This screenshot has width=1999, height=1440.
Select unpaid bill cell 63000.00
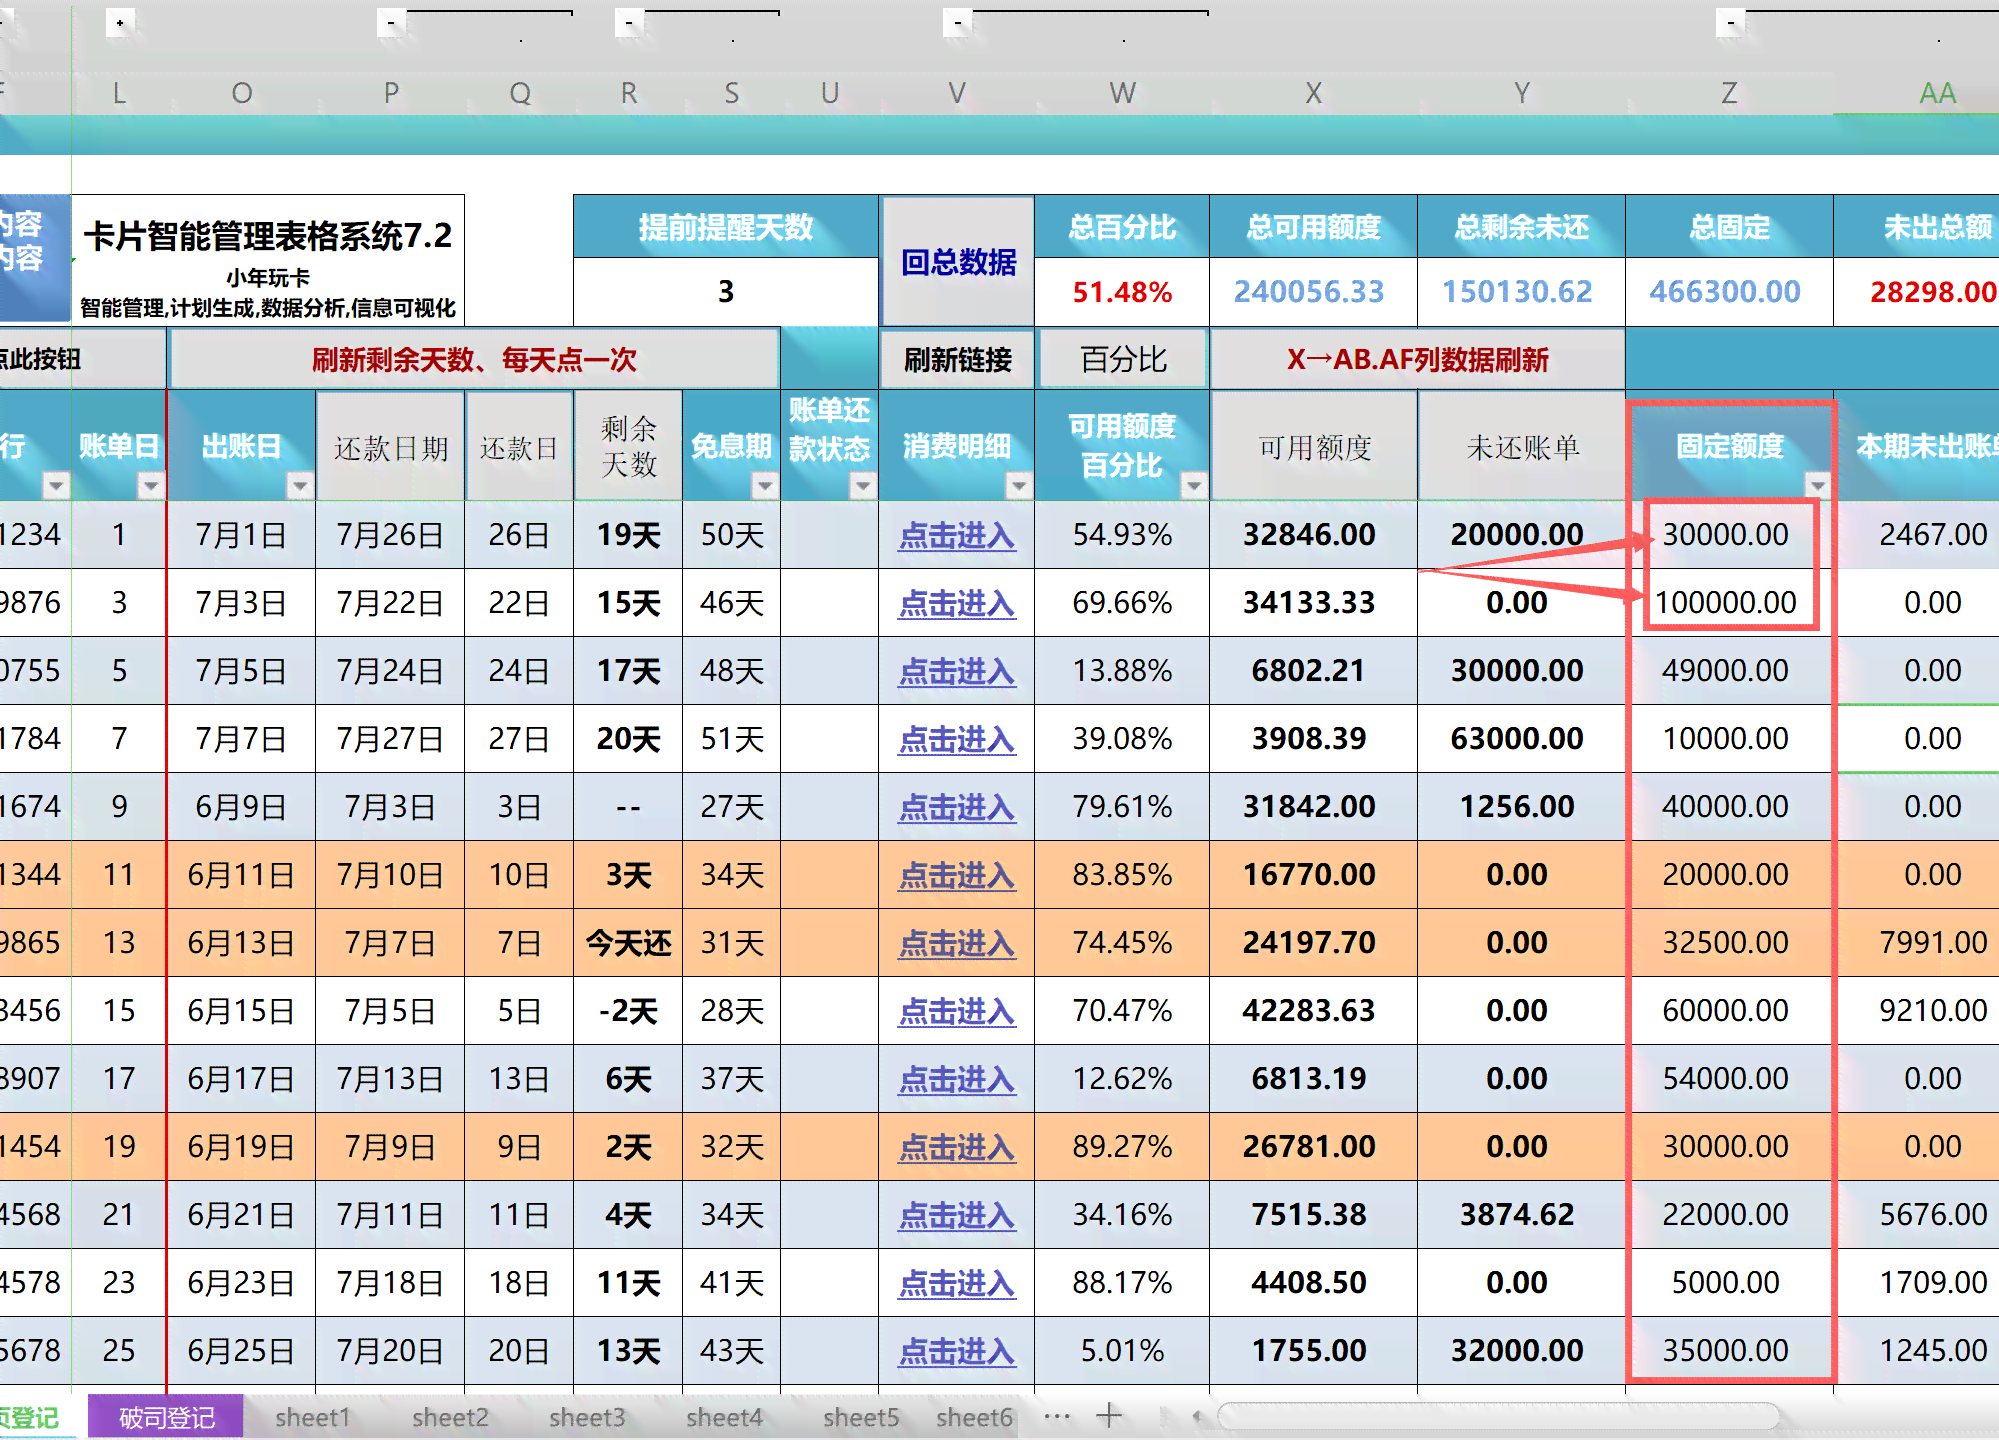click(1521, 739)
